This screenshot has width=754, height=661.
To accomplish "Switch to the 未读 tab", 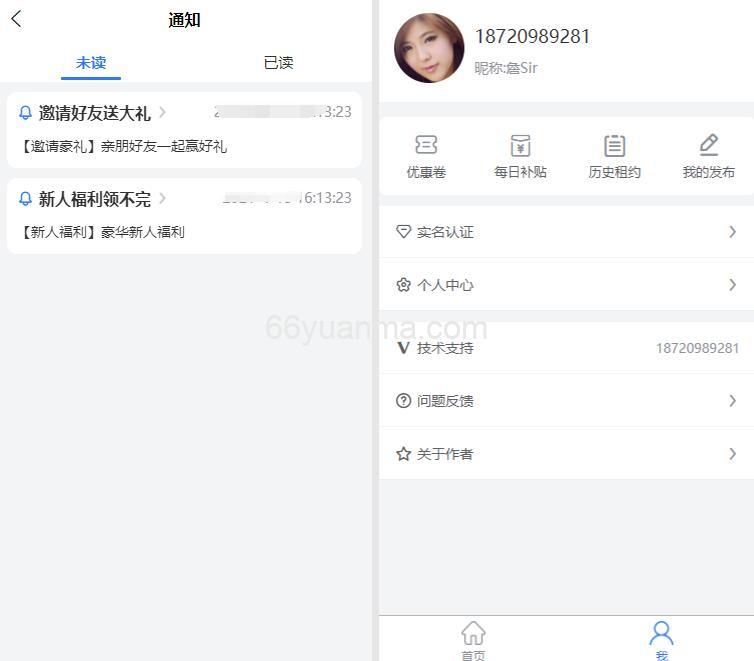I will 91,62.
